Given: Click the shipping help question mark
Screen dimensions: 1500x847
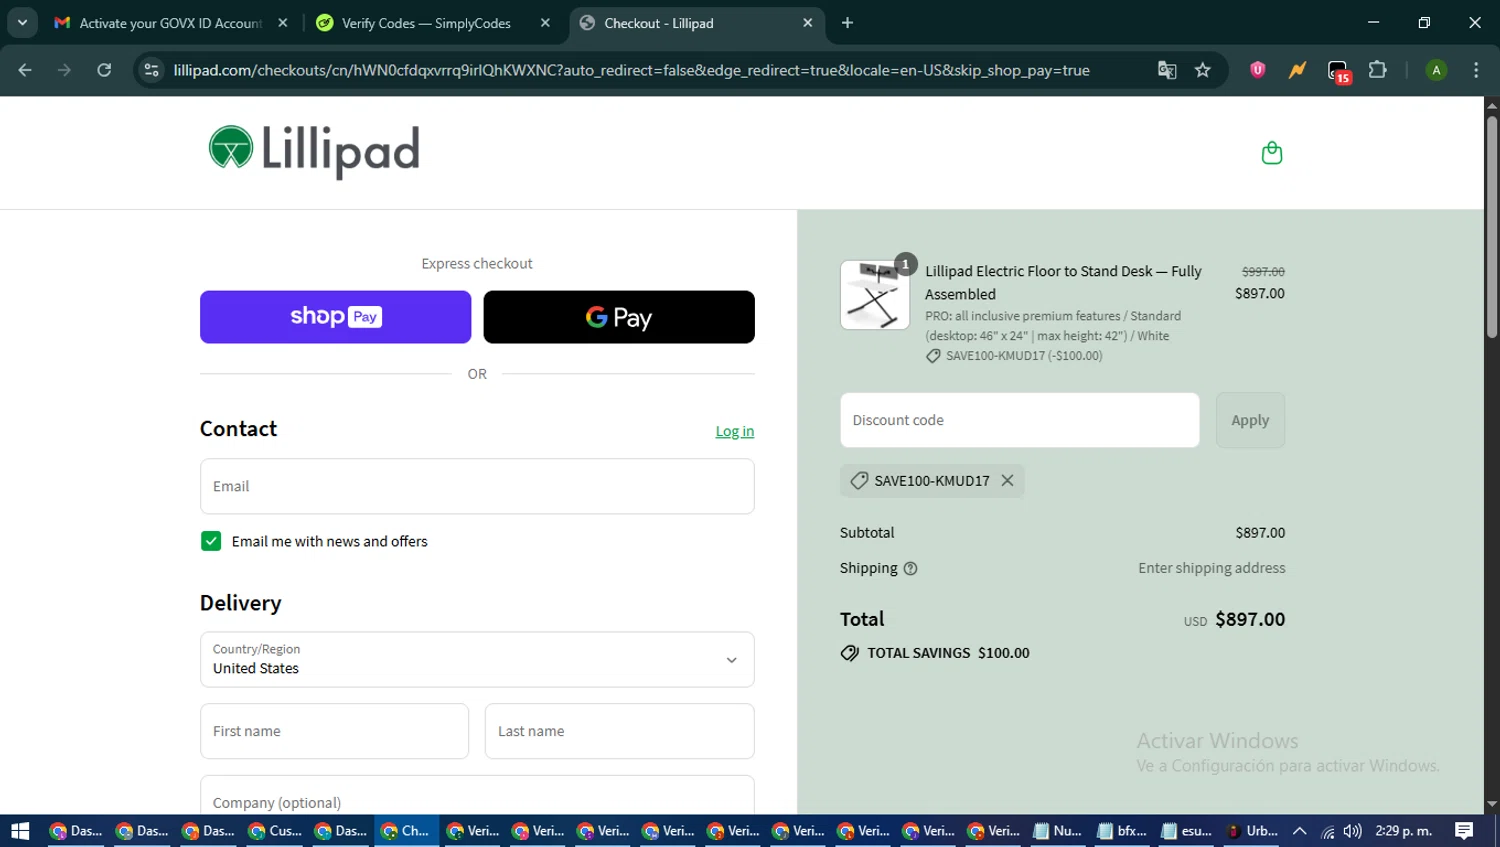Looking at the screenshot, I should pos(910,569).
